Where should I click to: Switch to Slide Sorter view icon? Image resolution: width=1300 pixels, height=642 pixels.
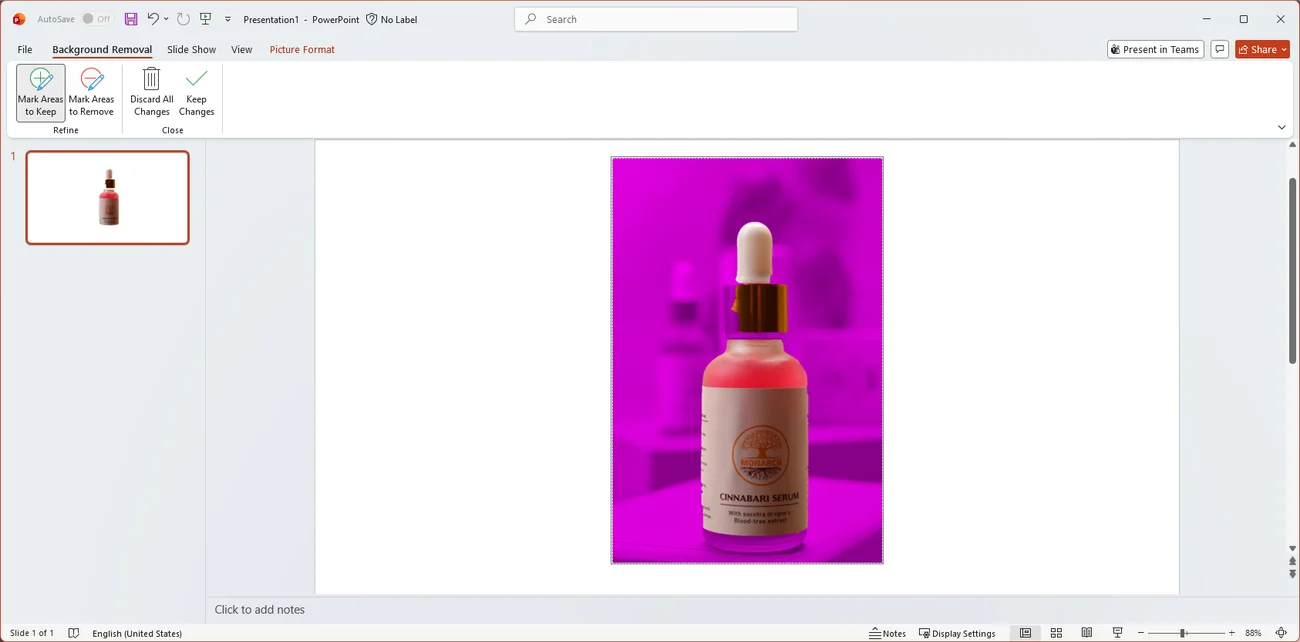coord(1056,633)
